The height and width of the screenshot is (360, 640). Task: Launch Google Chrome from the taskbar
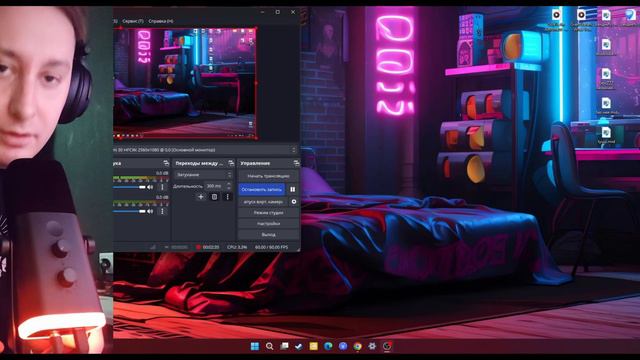coord(358,346)
